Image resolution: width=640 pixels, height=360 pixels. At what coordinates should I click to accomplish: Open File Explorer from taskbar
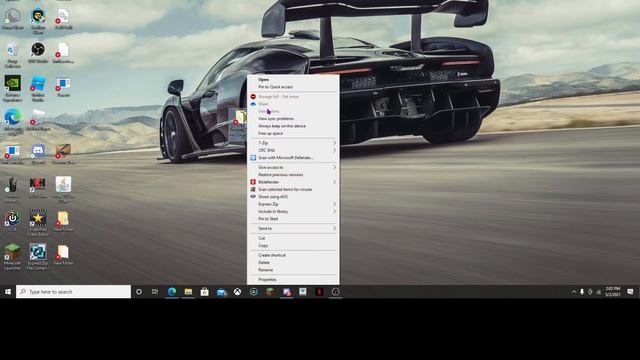click(188, 291)
